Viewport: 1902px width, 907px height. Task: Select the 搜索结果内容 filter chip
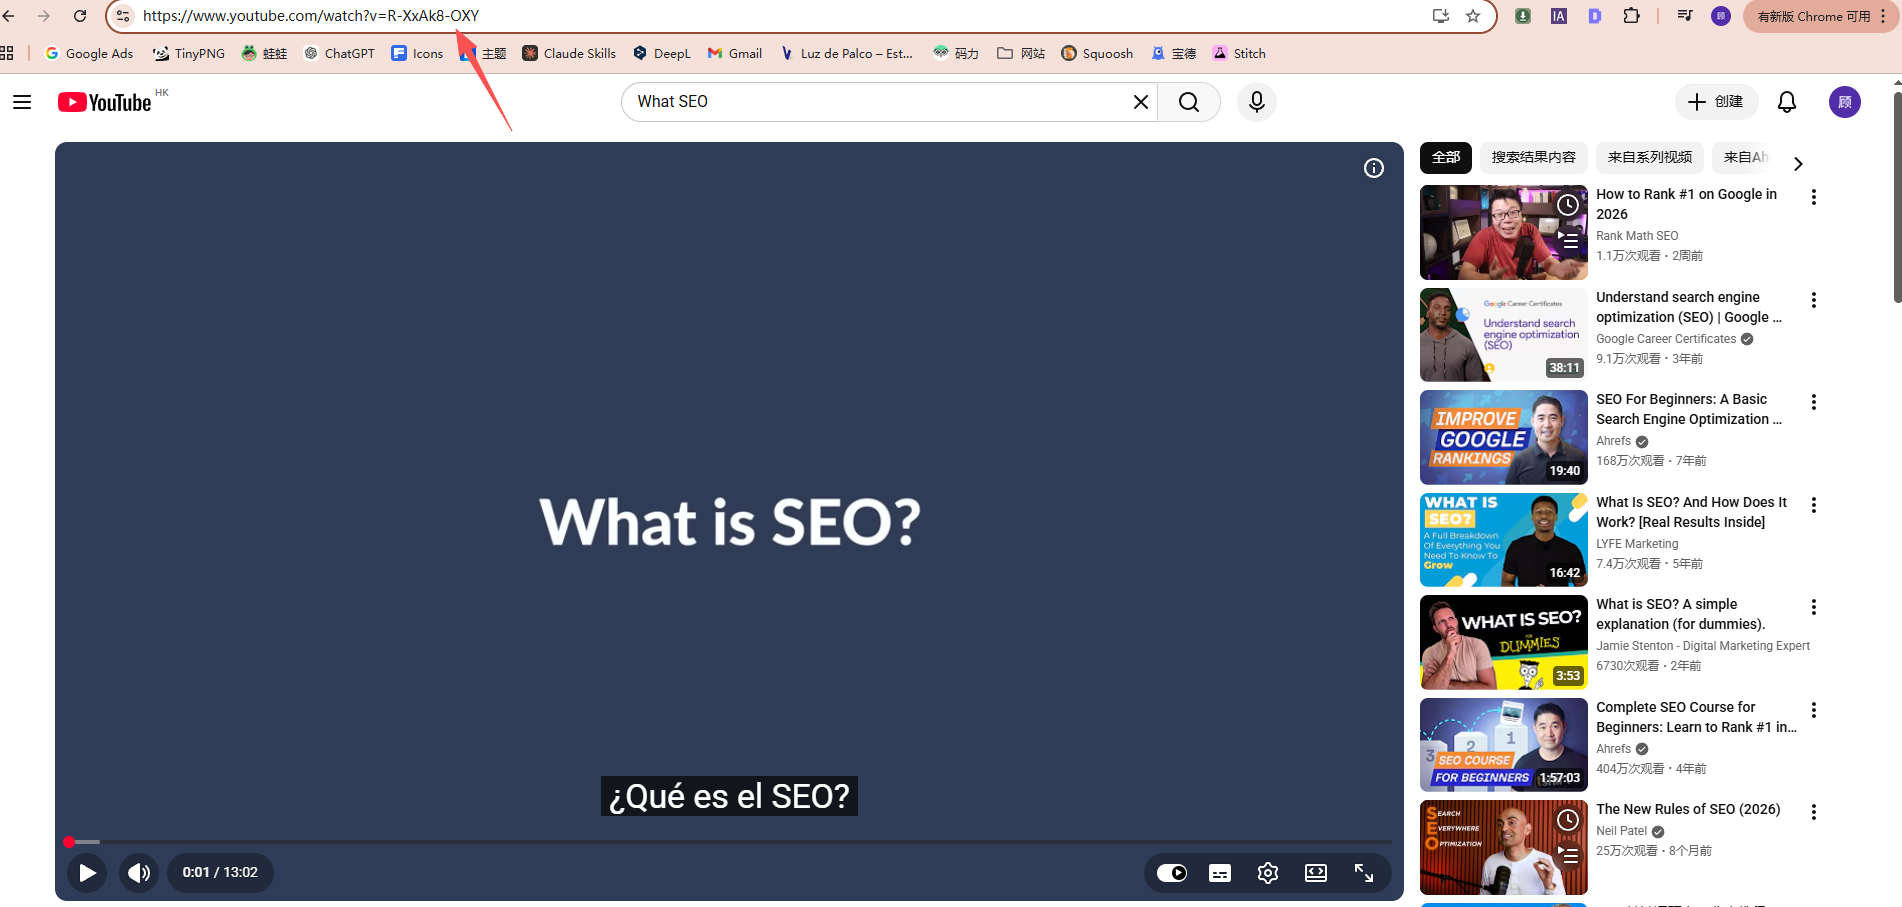(1533, 158)
